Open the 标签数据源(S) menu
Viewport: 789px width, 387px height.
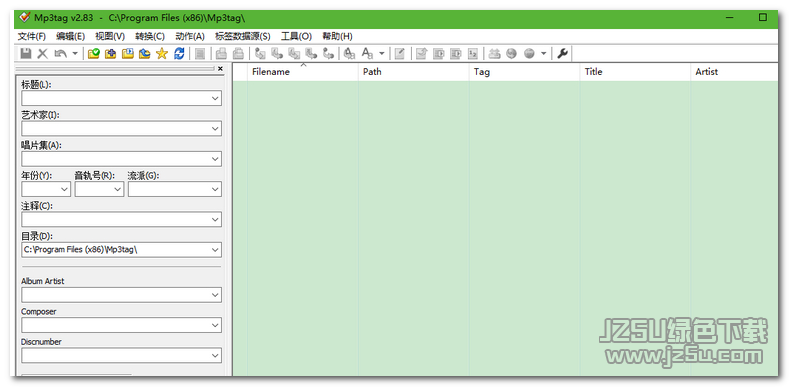(x=243, y=36)
